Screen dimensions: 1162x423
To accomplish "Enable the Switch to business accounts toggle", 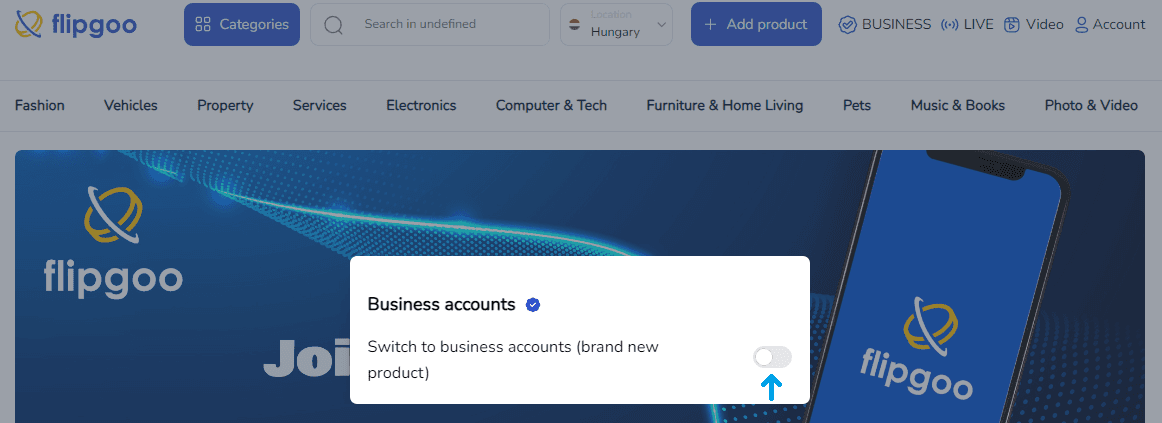I will coord(772,357).
